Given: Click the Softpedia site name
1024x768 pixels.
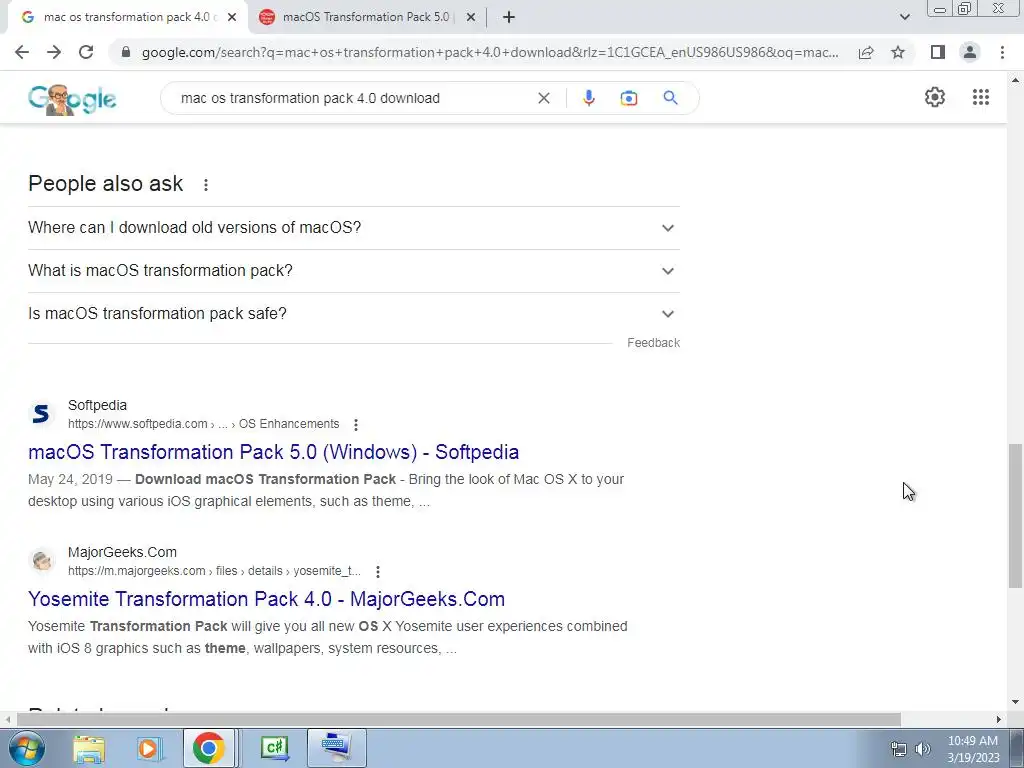Looking at the screenshot, I should point(97,405).
